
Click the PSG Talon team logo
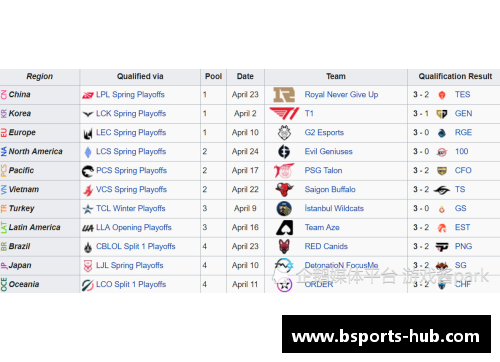[x=284, y=171]
